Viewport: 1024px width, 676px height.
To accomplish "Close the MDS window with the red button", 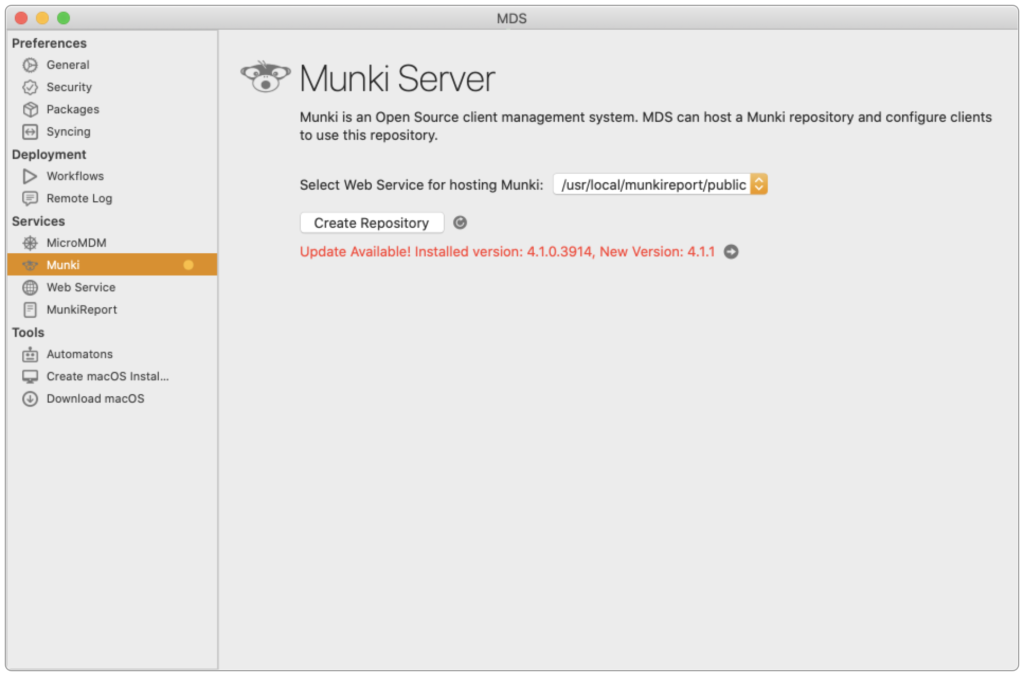I will pyautogui.click(x=21, y=18).
